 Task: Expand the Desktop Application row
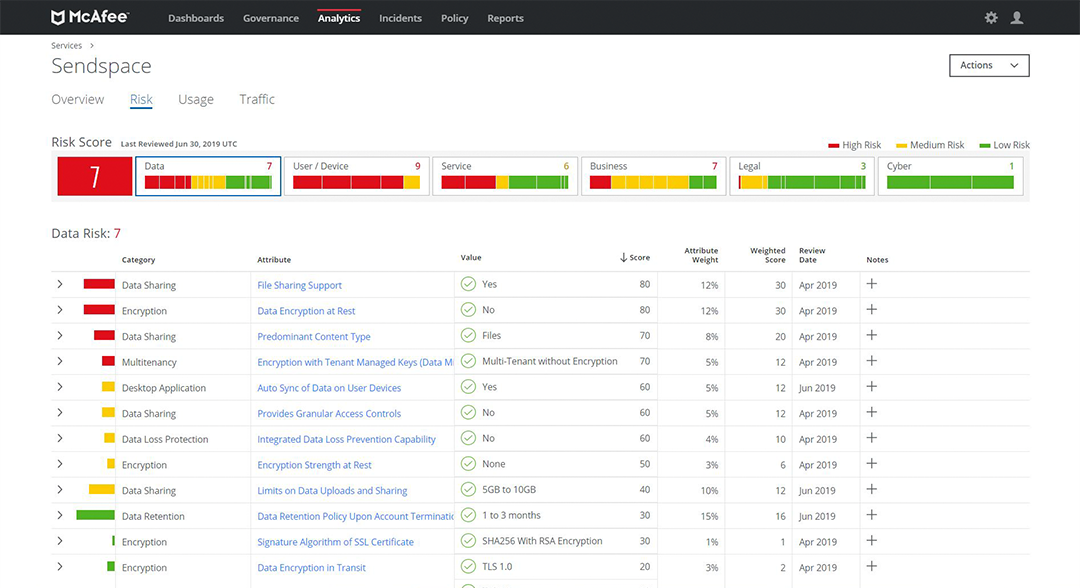click(60, 387)
